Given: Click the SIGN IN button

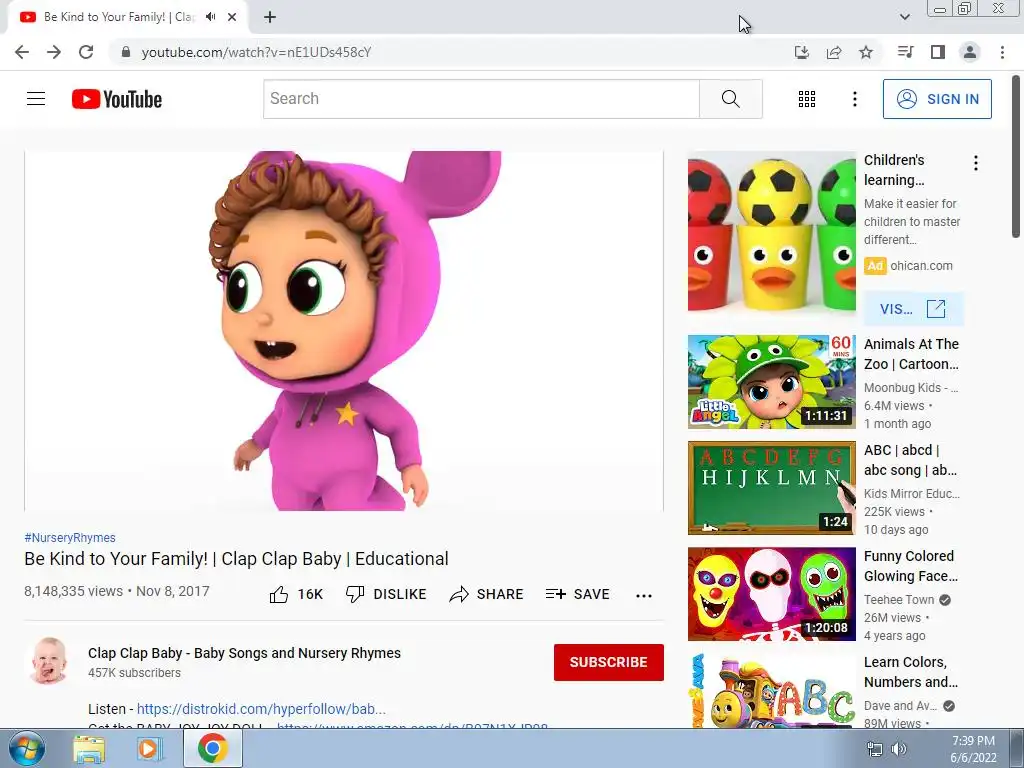Looking at the screenshot, I should 937,99.
